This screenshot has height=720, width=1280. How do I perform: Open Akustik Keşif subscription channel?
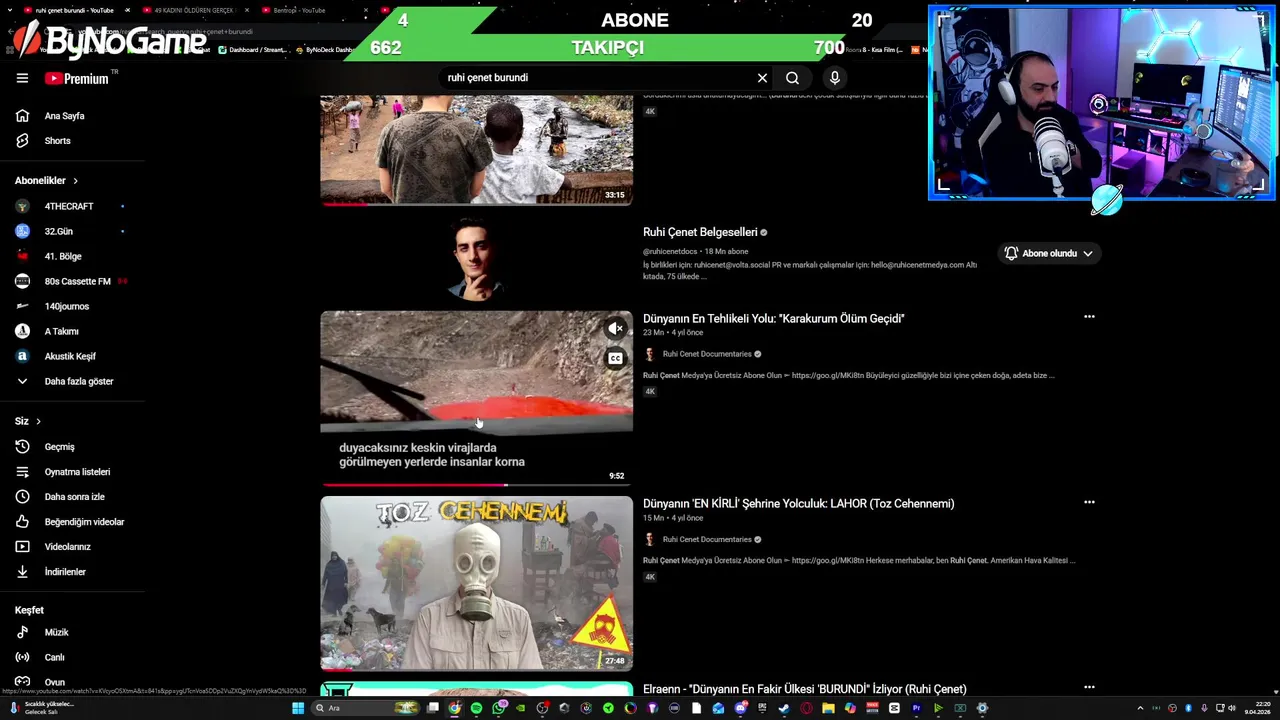[72, 356]
